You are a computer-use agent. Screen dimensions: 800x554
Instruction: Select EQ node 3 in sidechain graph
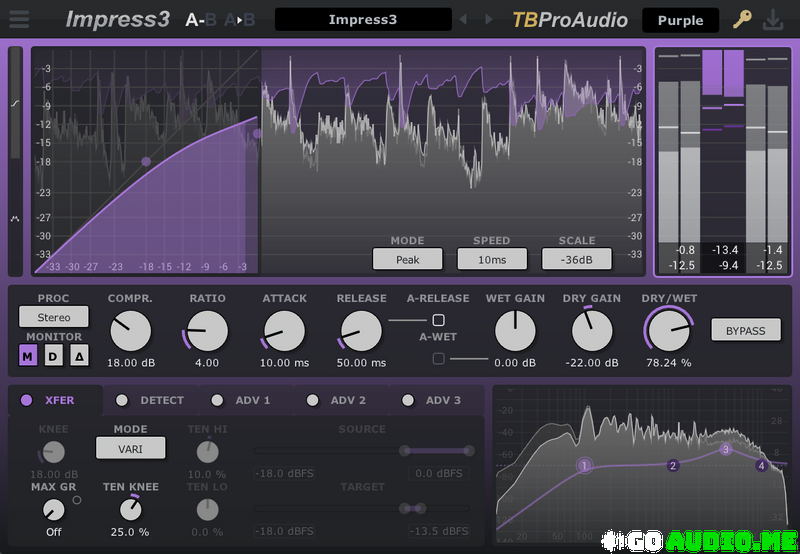pos(726,449)
